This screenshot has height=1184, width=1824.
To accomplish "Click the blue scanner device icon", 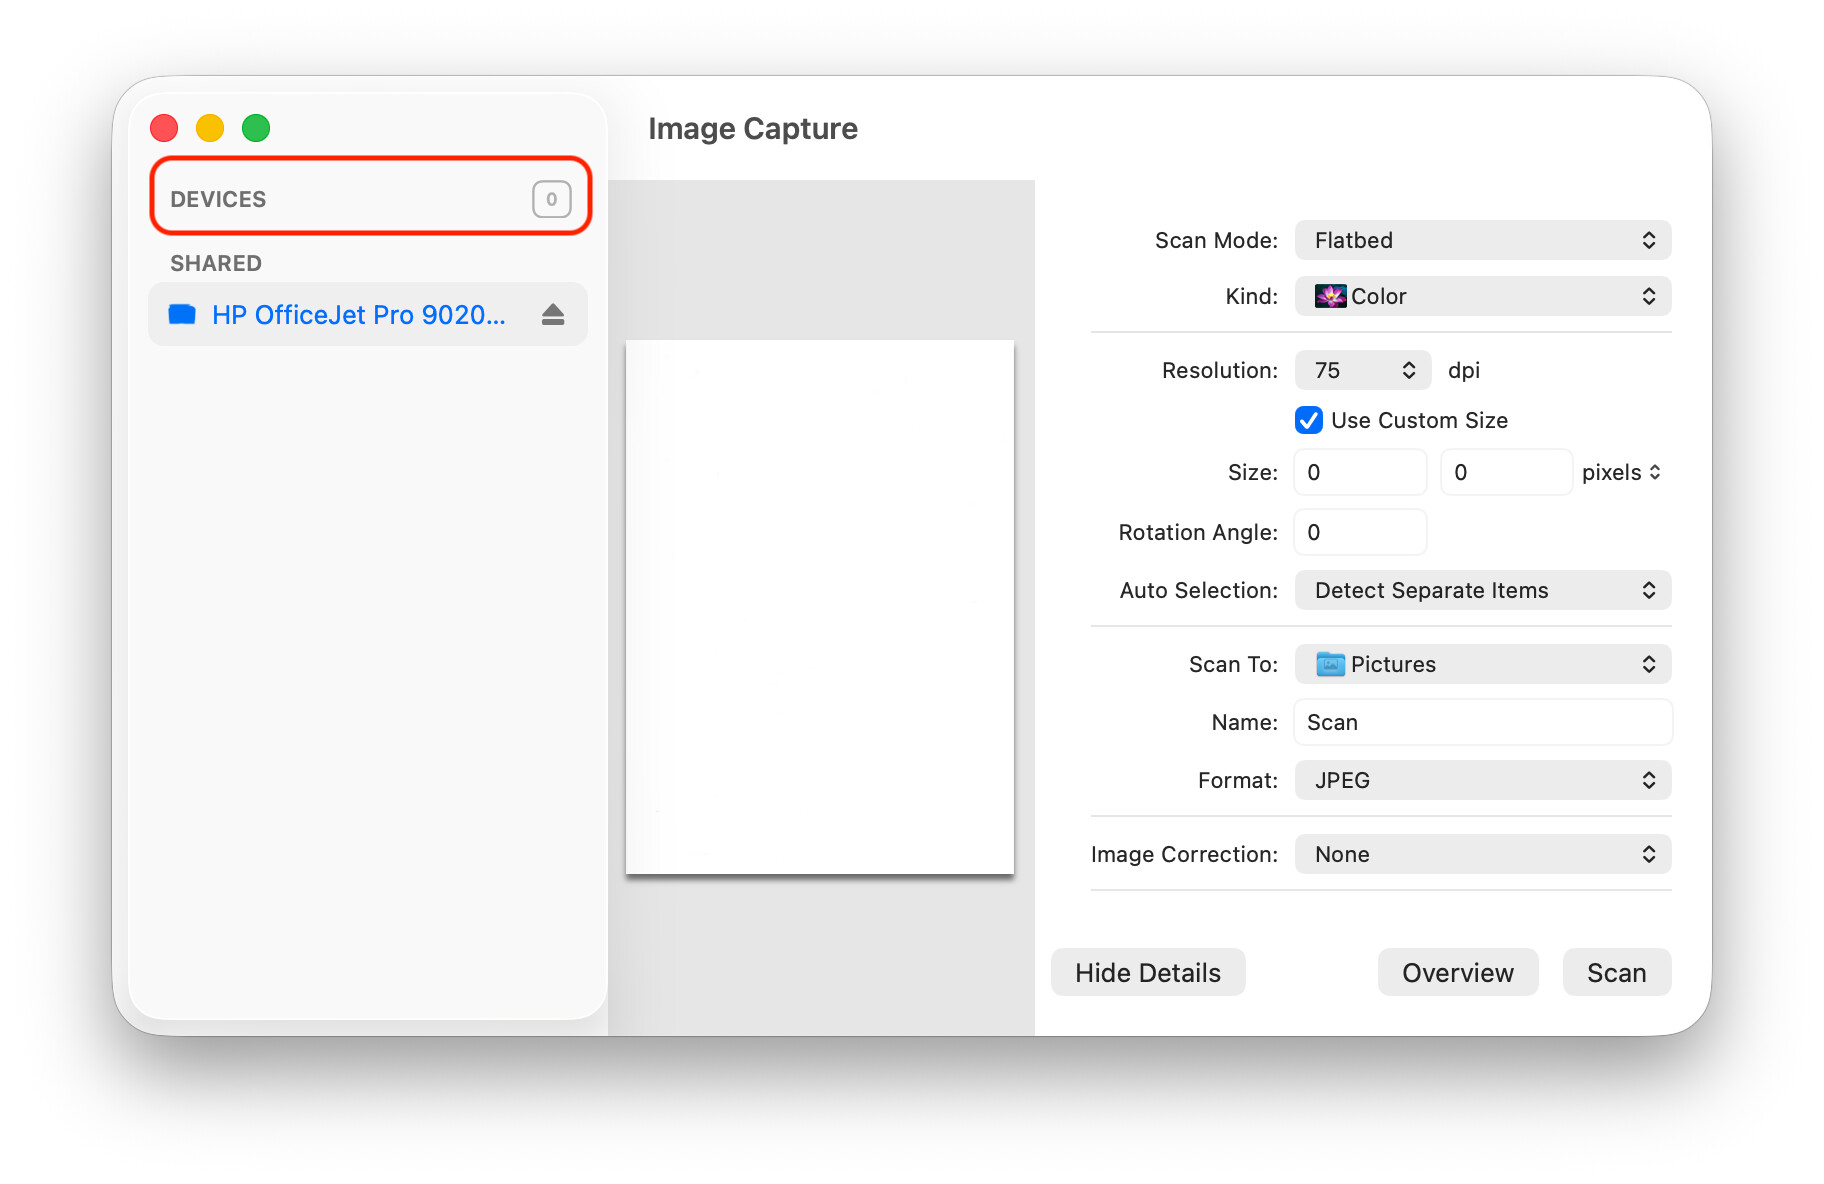I will (182, 315).
